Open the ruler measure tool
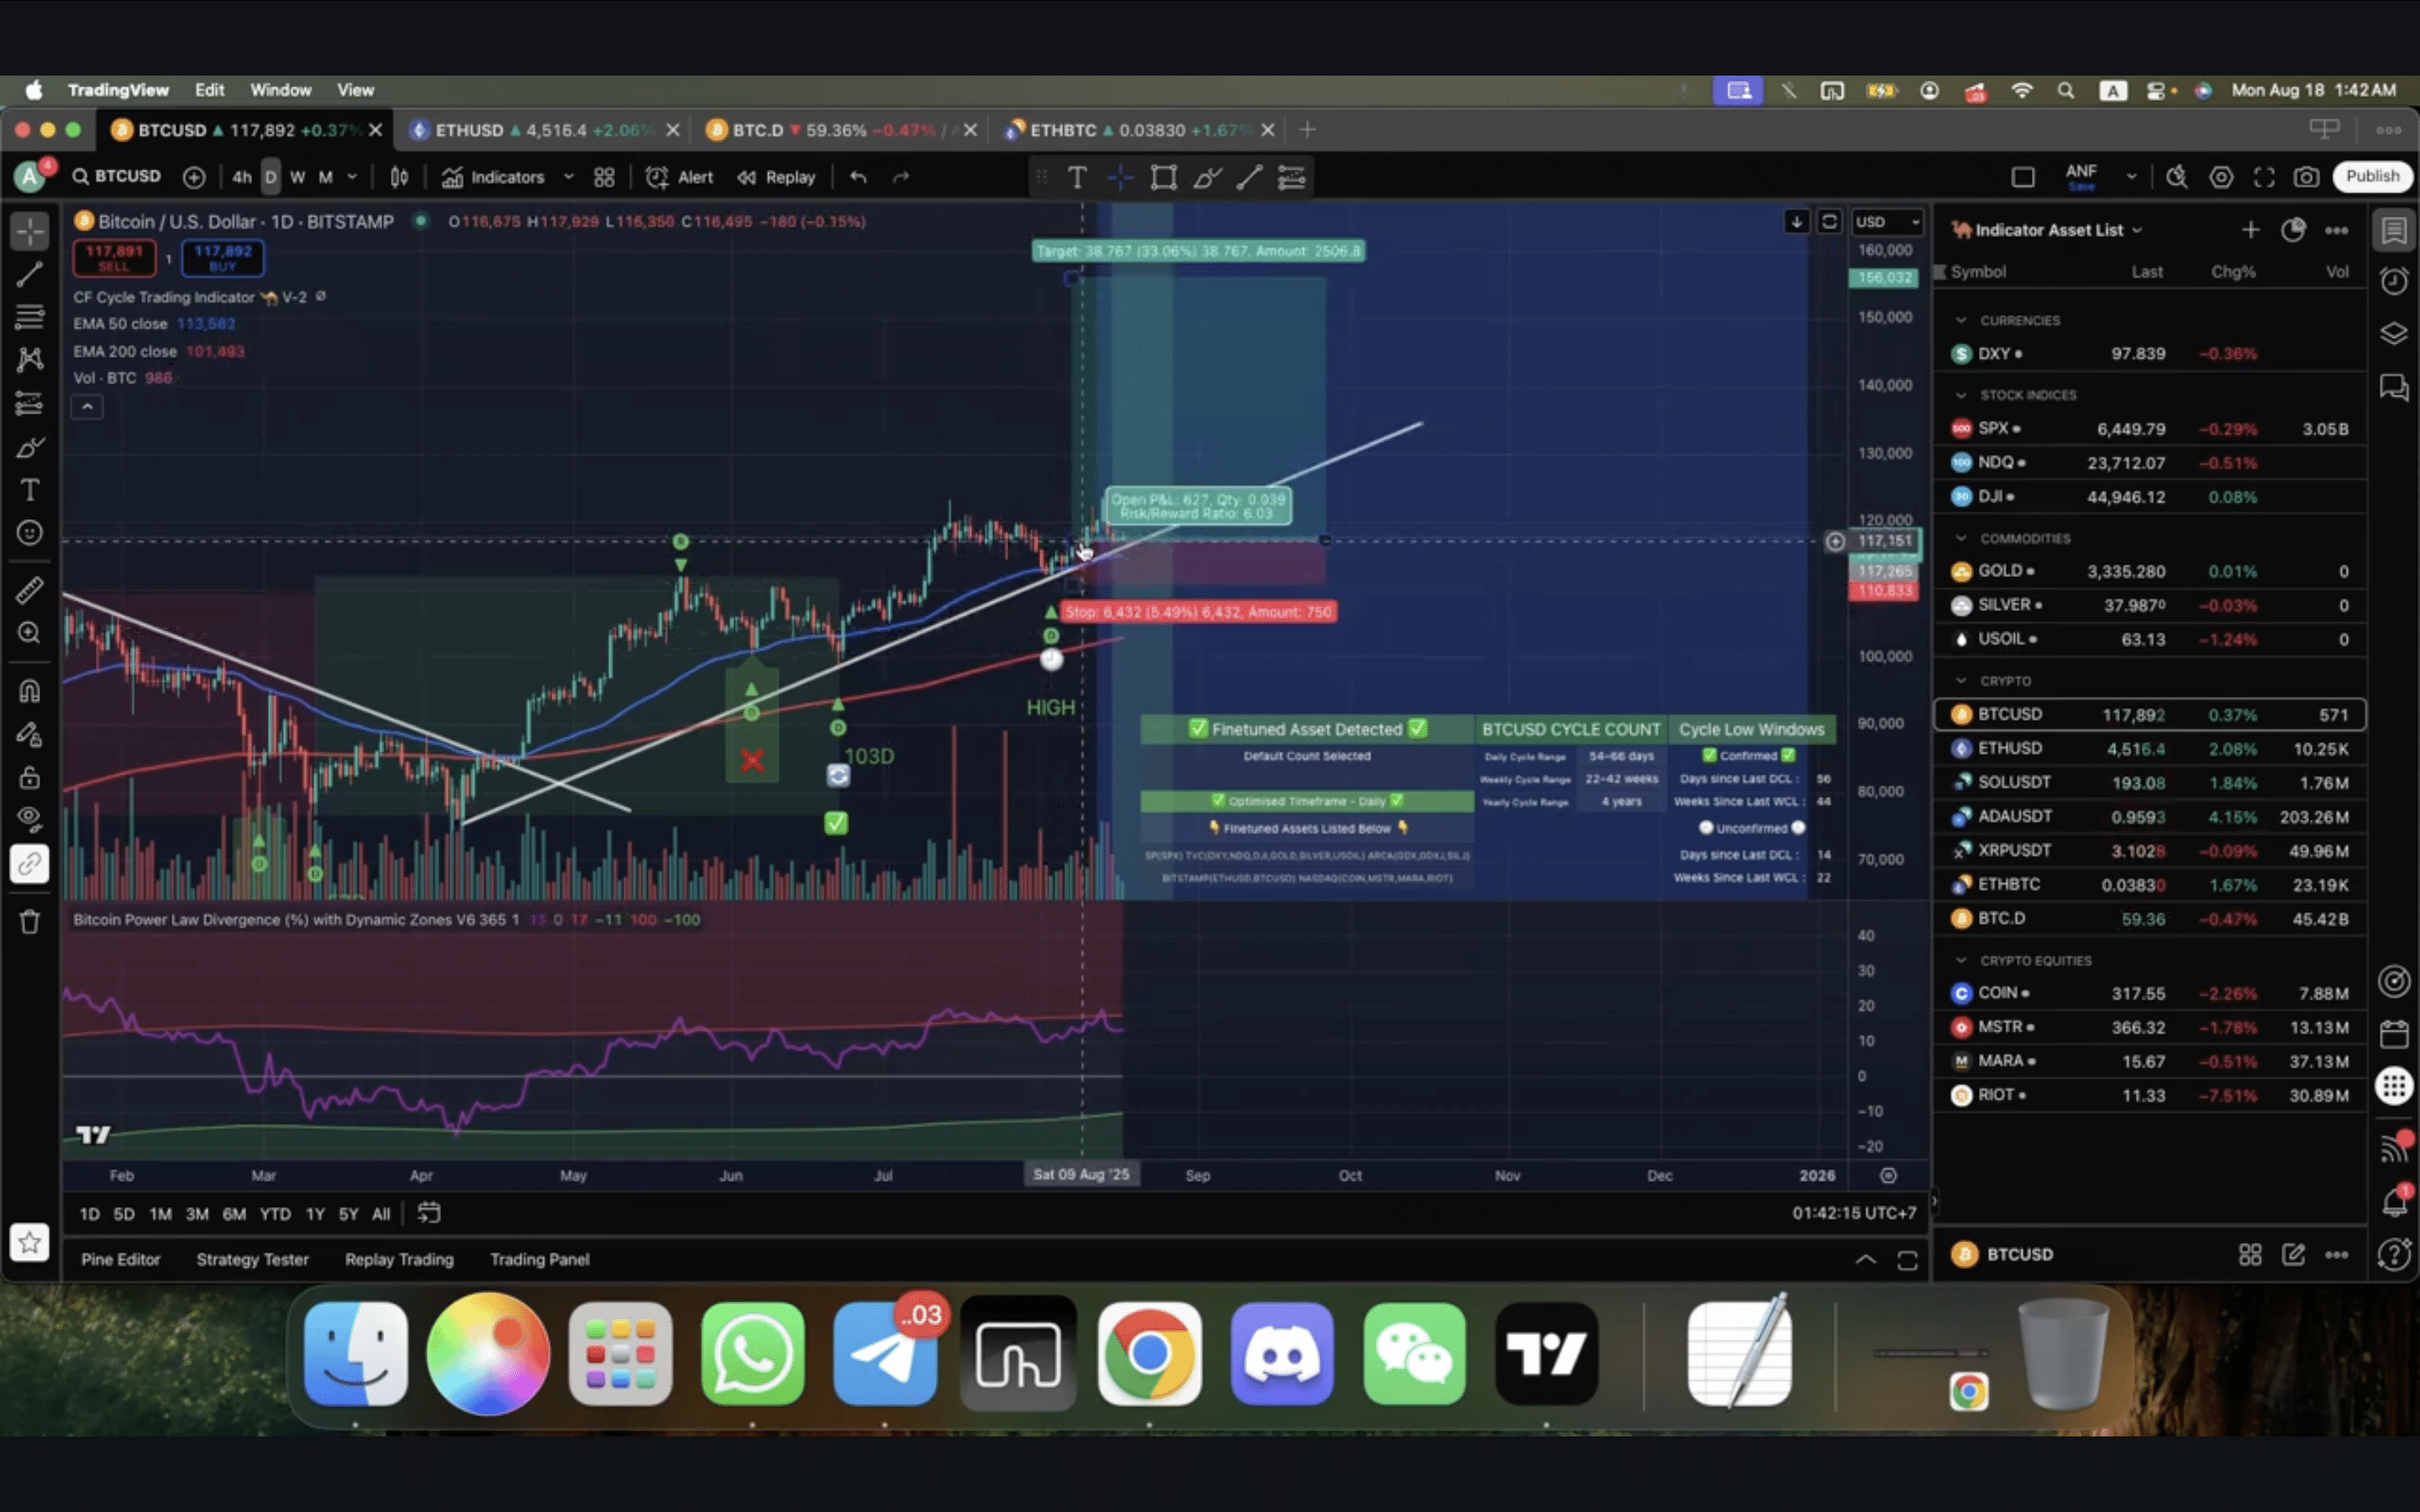The width and height of the screenshot is (2420, 1512). pos(29,590)
